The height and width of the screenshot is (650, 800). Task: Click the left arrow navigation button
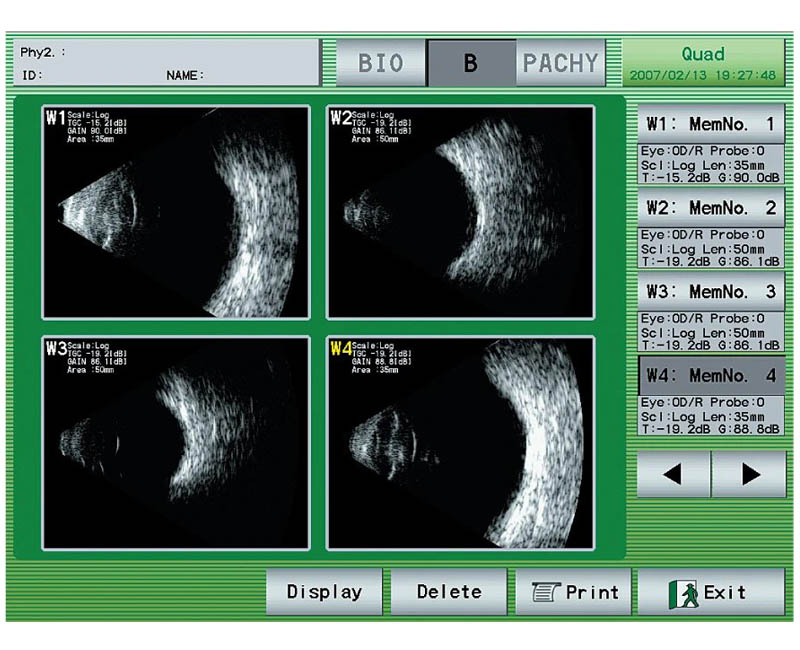[672, 473]
